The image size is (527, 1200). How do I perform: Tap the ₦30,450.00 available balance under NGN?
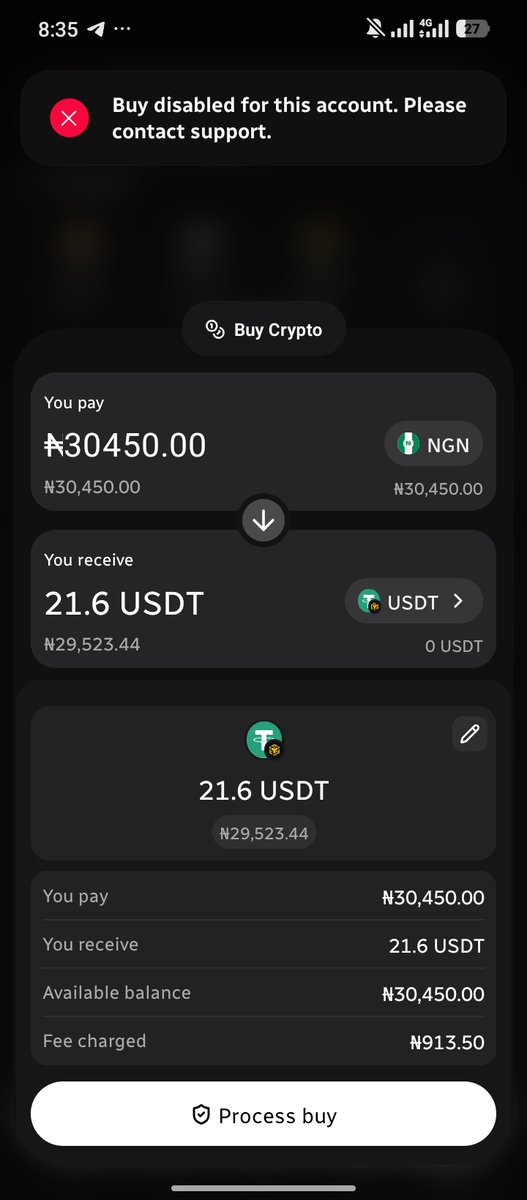coord(438,489)
